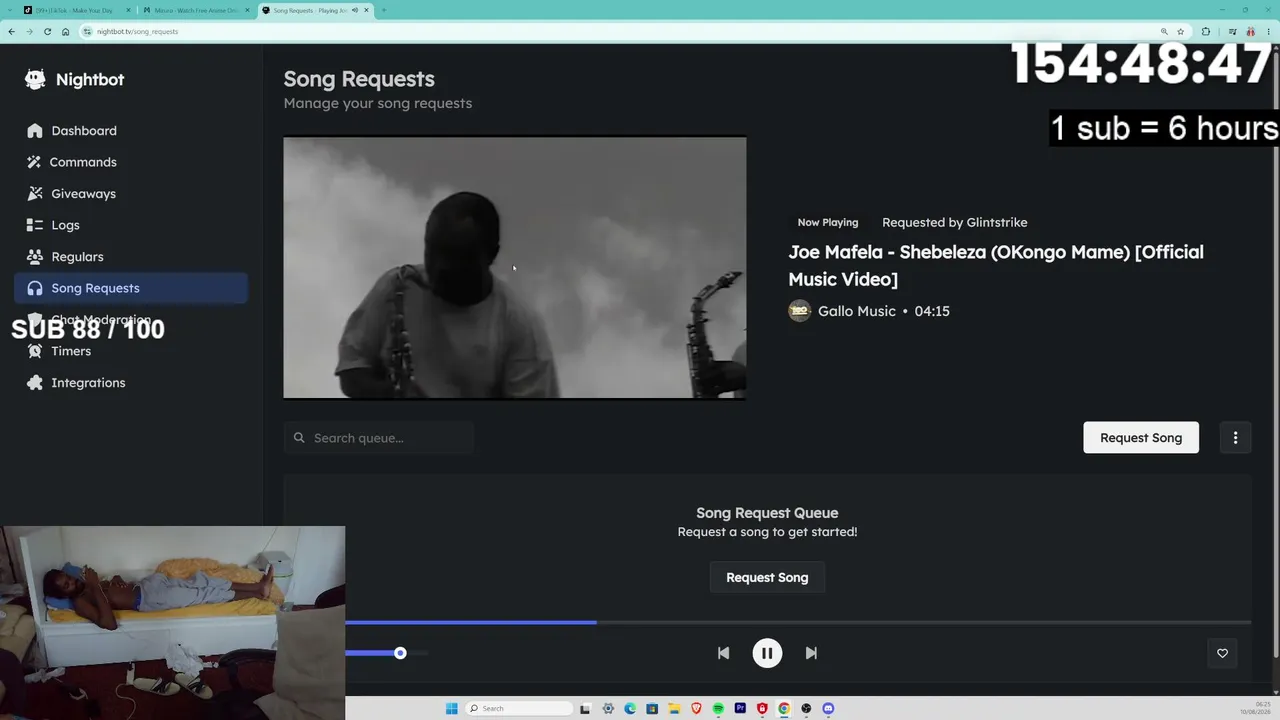Open Settings from the taskbar

tap(608, 709)
